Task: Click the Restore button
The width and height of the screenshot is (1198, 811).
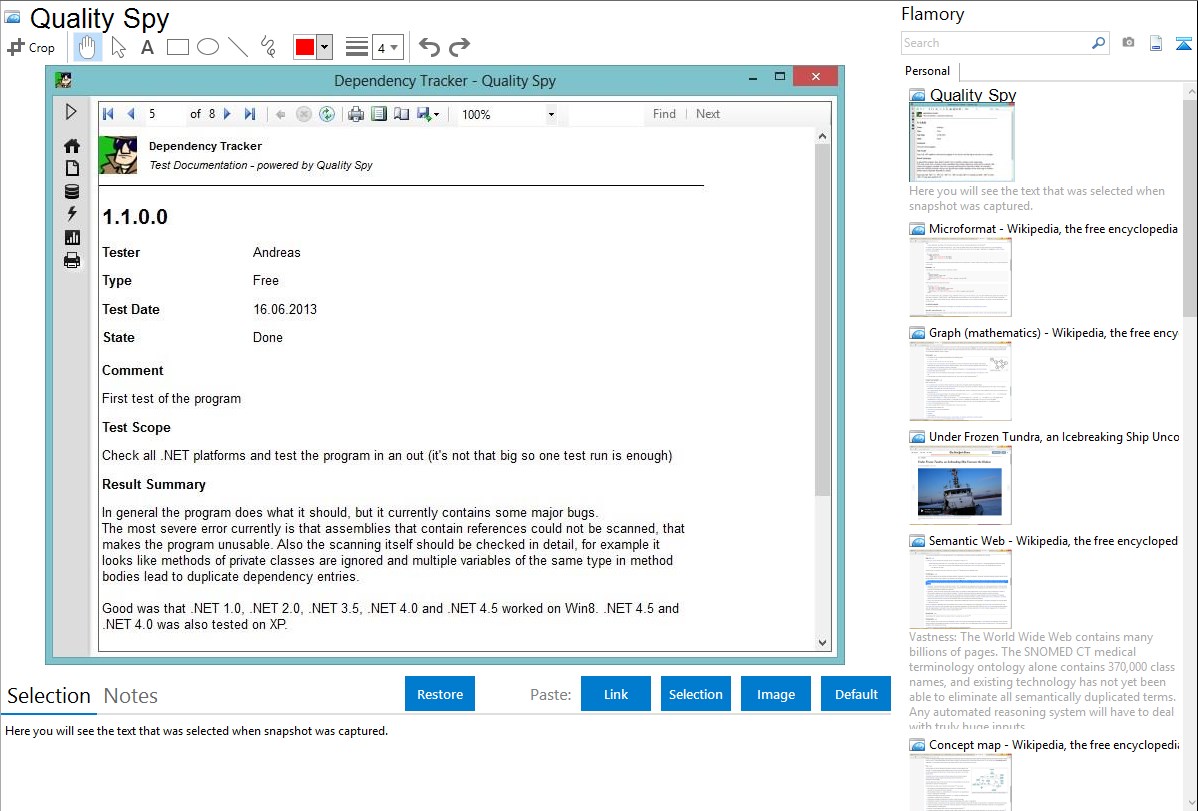Action: pos(440,694)
